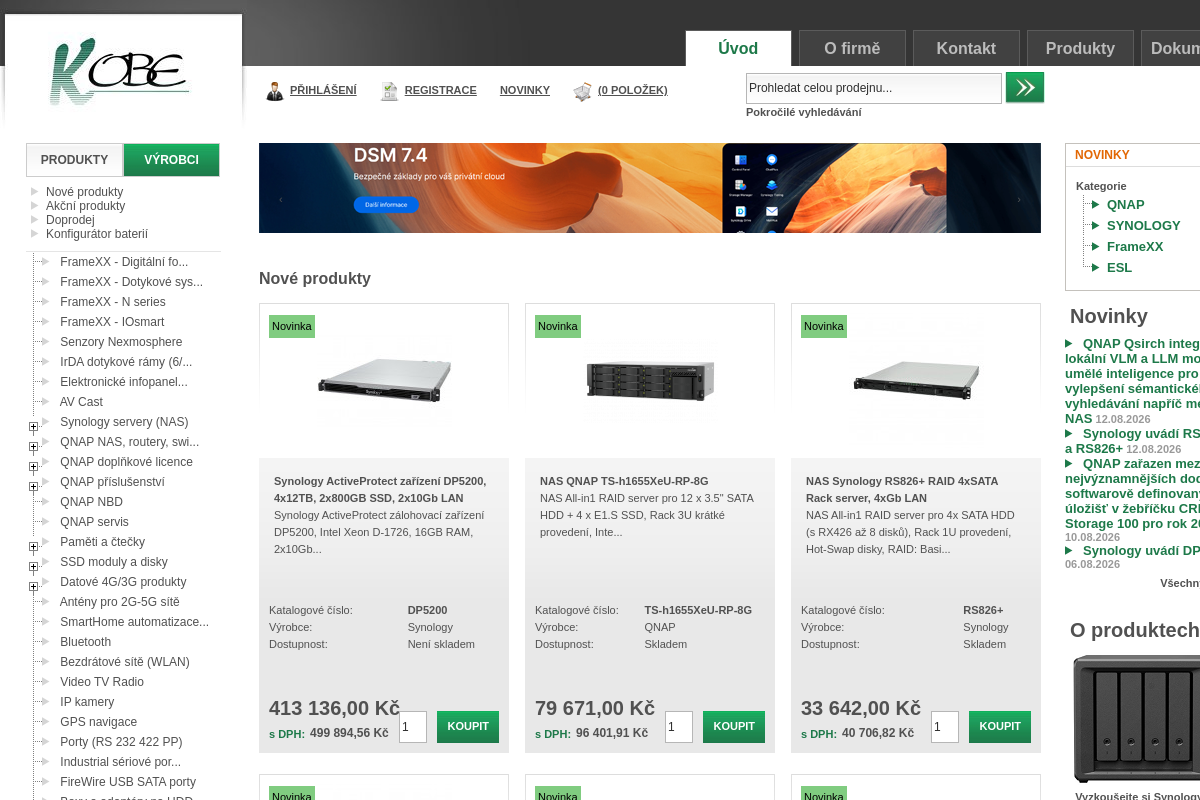
Task: Open the (0 POLOŽEK) cart link
Action: (632, 90)
